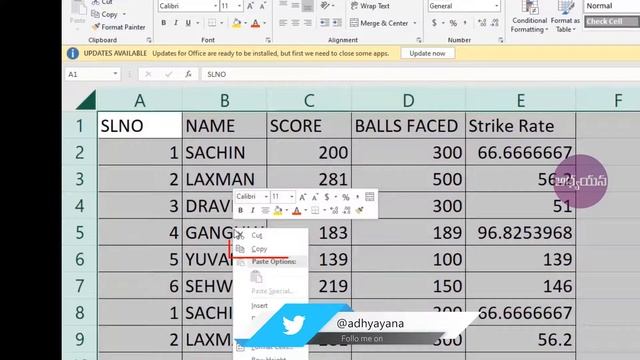Select cell with value 96.8253968

tap(520, 232)
